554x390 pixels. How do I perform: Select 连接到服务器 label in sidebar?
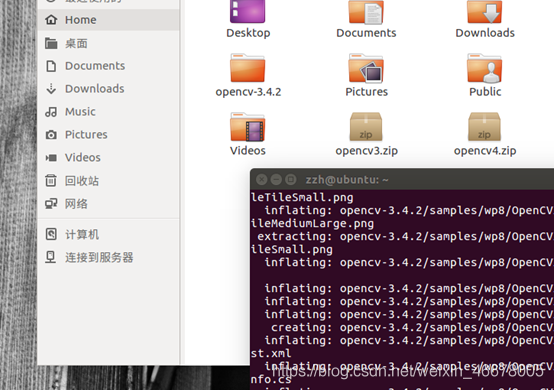99,257
